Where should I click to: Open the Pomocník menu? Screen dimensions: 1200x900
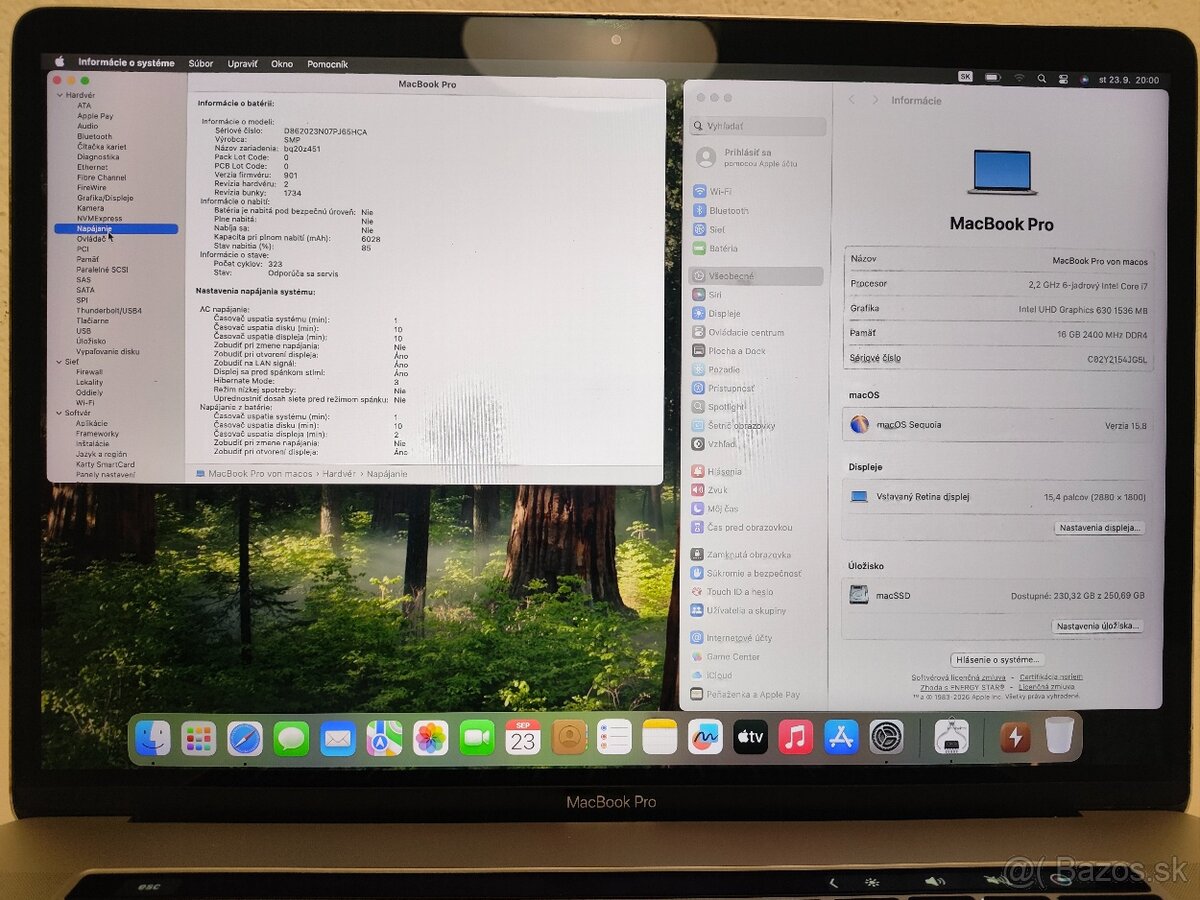pos(327,64)
